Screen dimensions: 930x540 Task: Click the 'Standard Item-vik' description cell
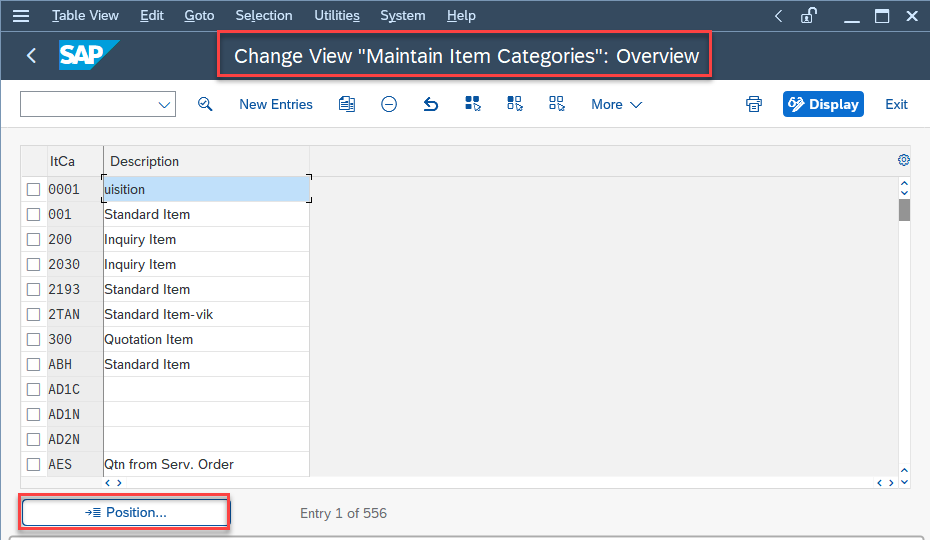click(x=206, y=315)
